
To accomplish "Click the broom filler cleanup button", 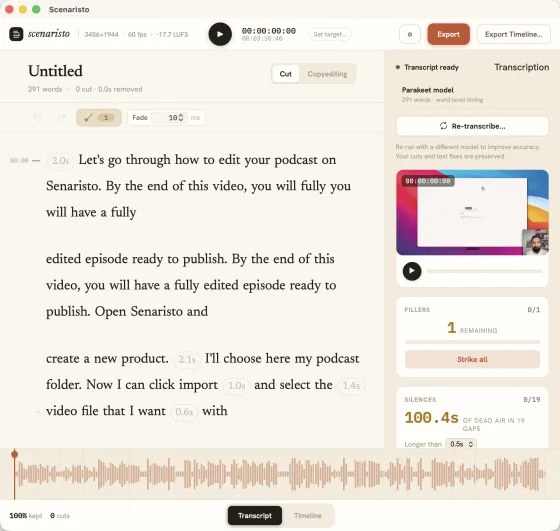I will 99,117.
